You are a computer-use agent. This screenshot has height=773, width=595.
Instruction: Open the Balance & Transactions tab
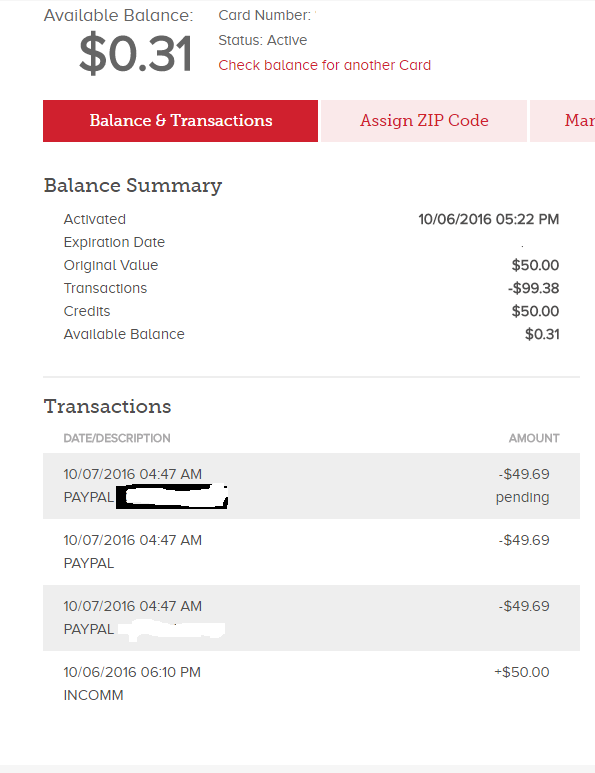click(180, 121)
